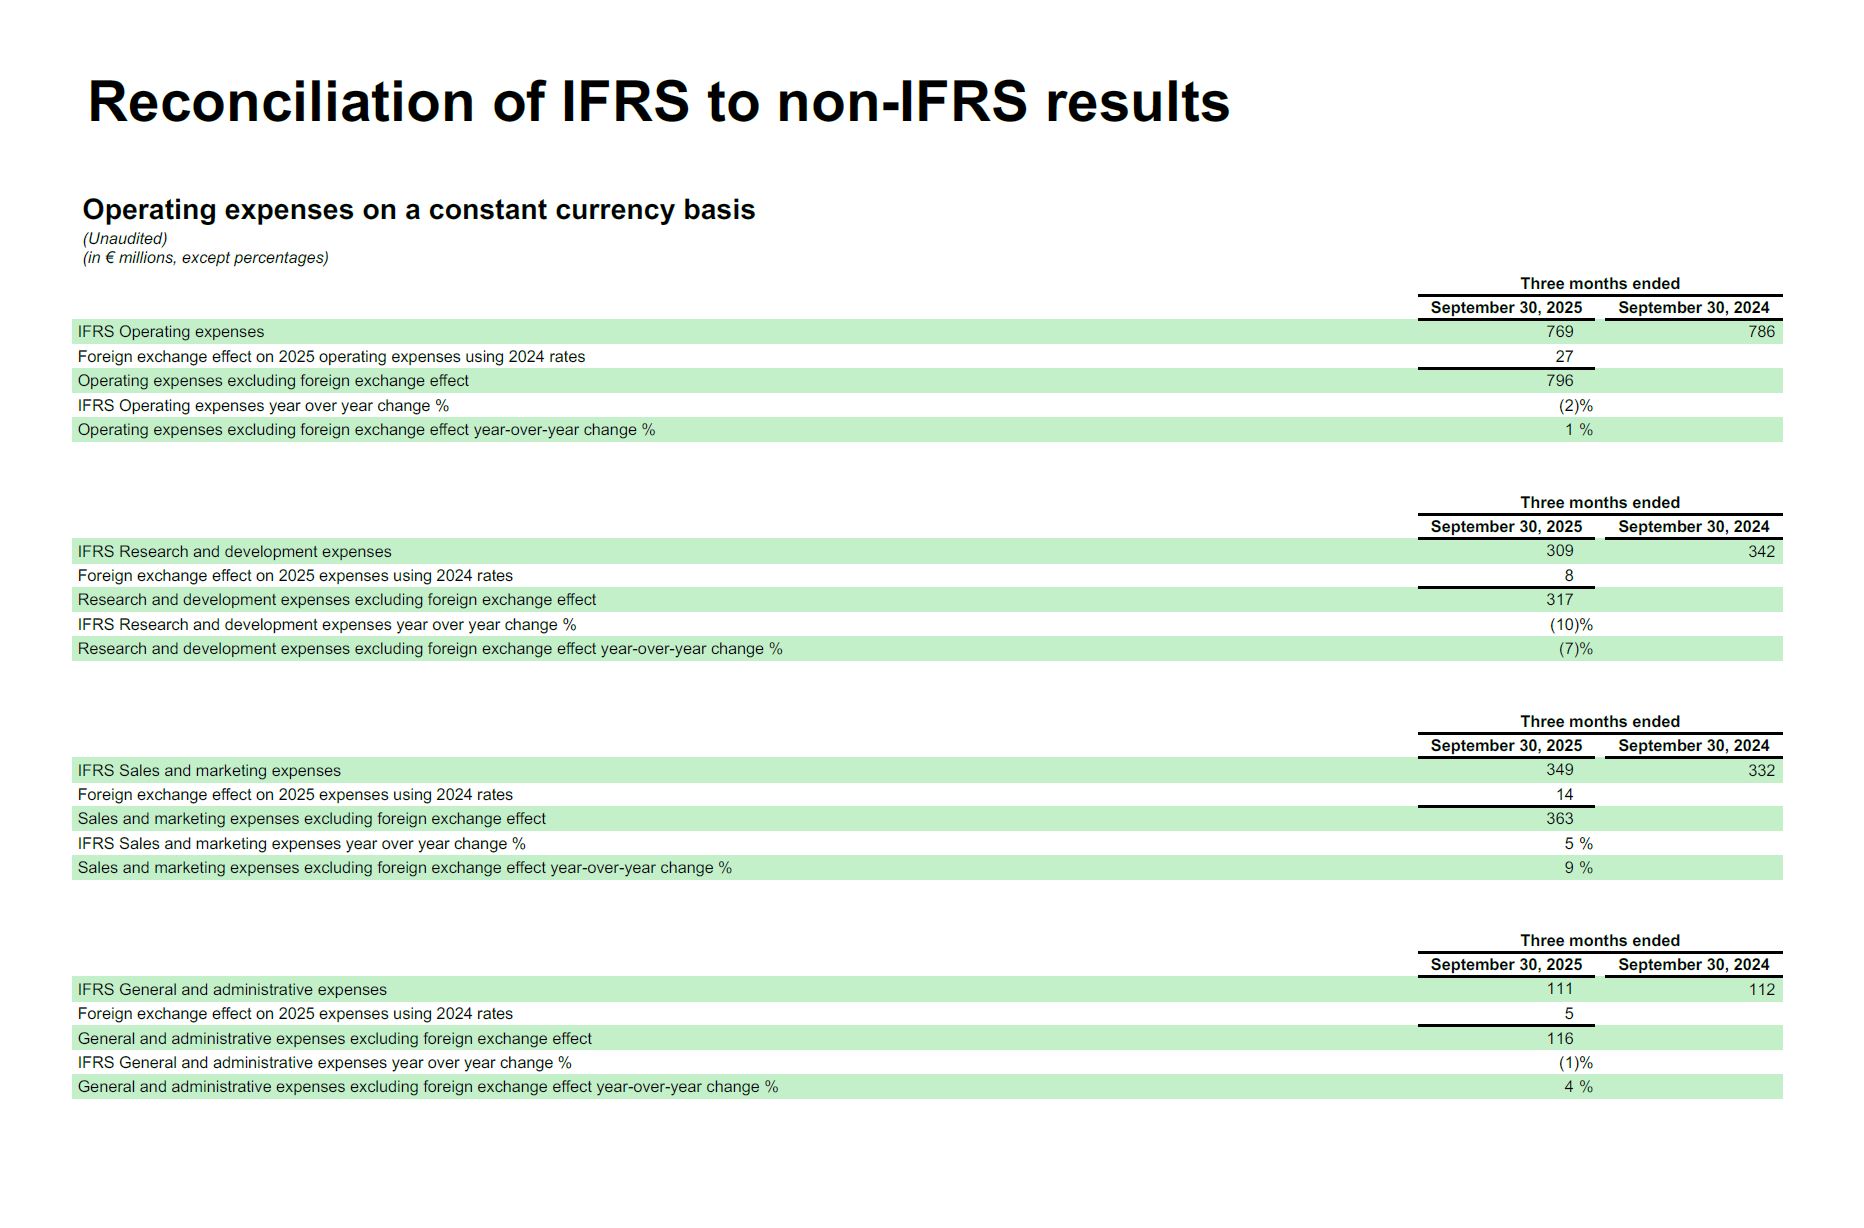The image size is (1864, 1228).
Task: Click the 796 value in first table
Action: point(1559,381)
